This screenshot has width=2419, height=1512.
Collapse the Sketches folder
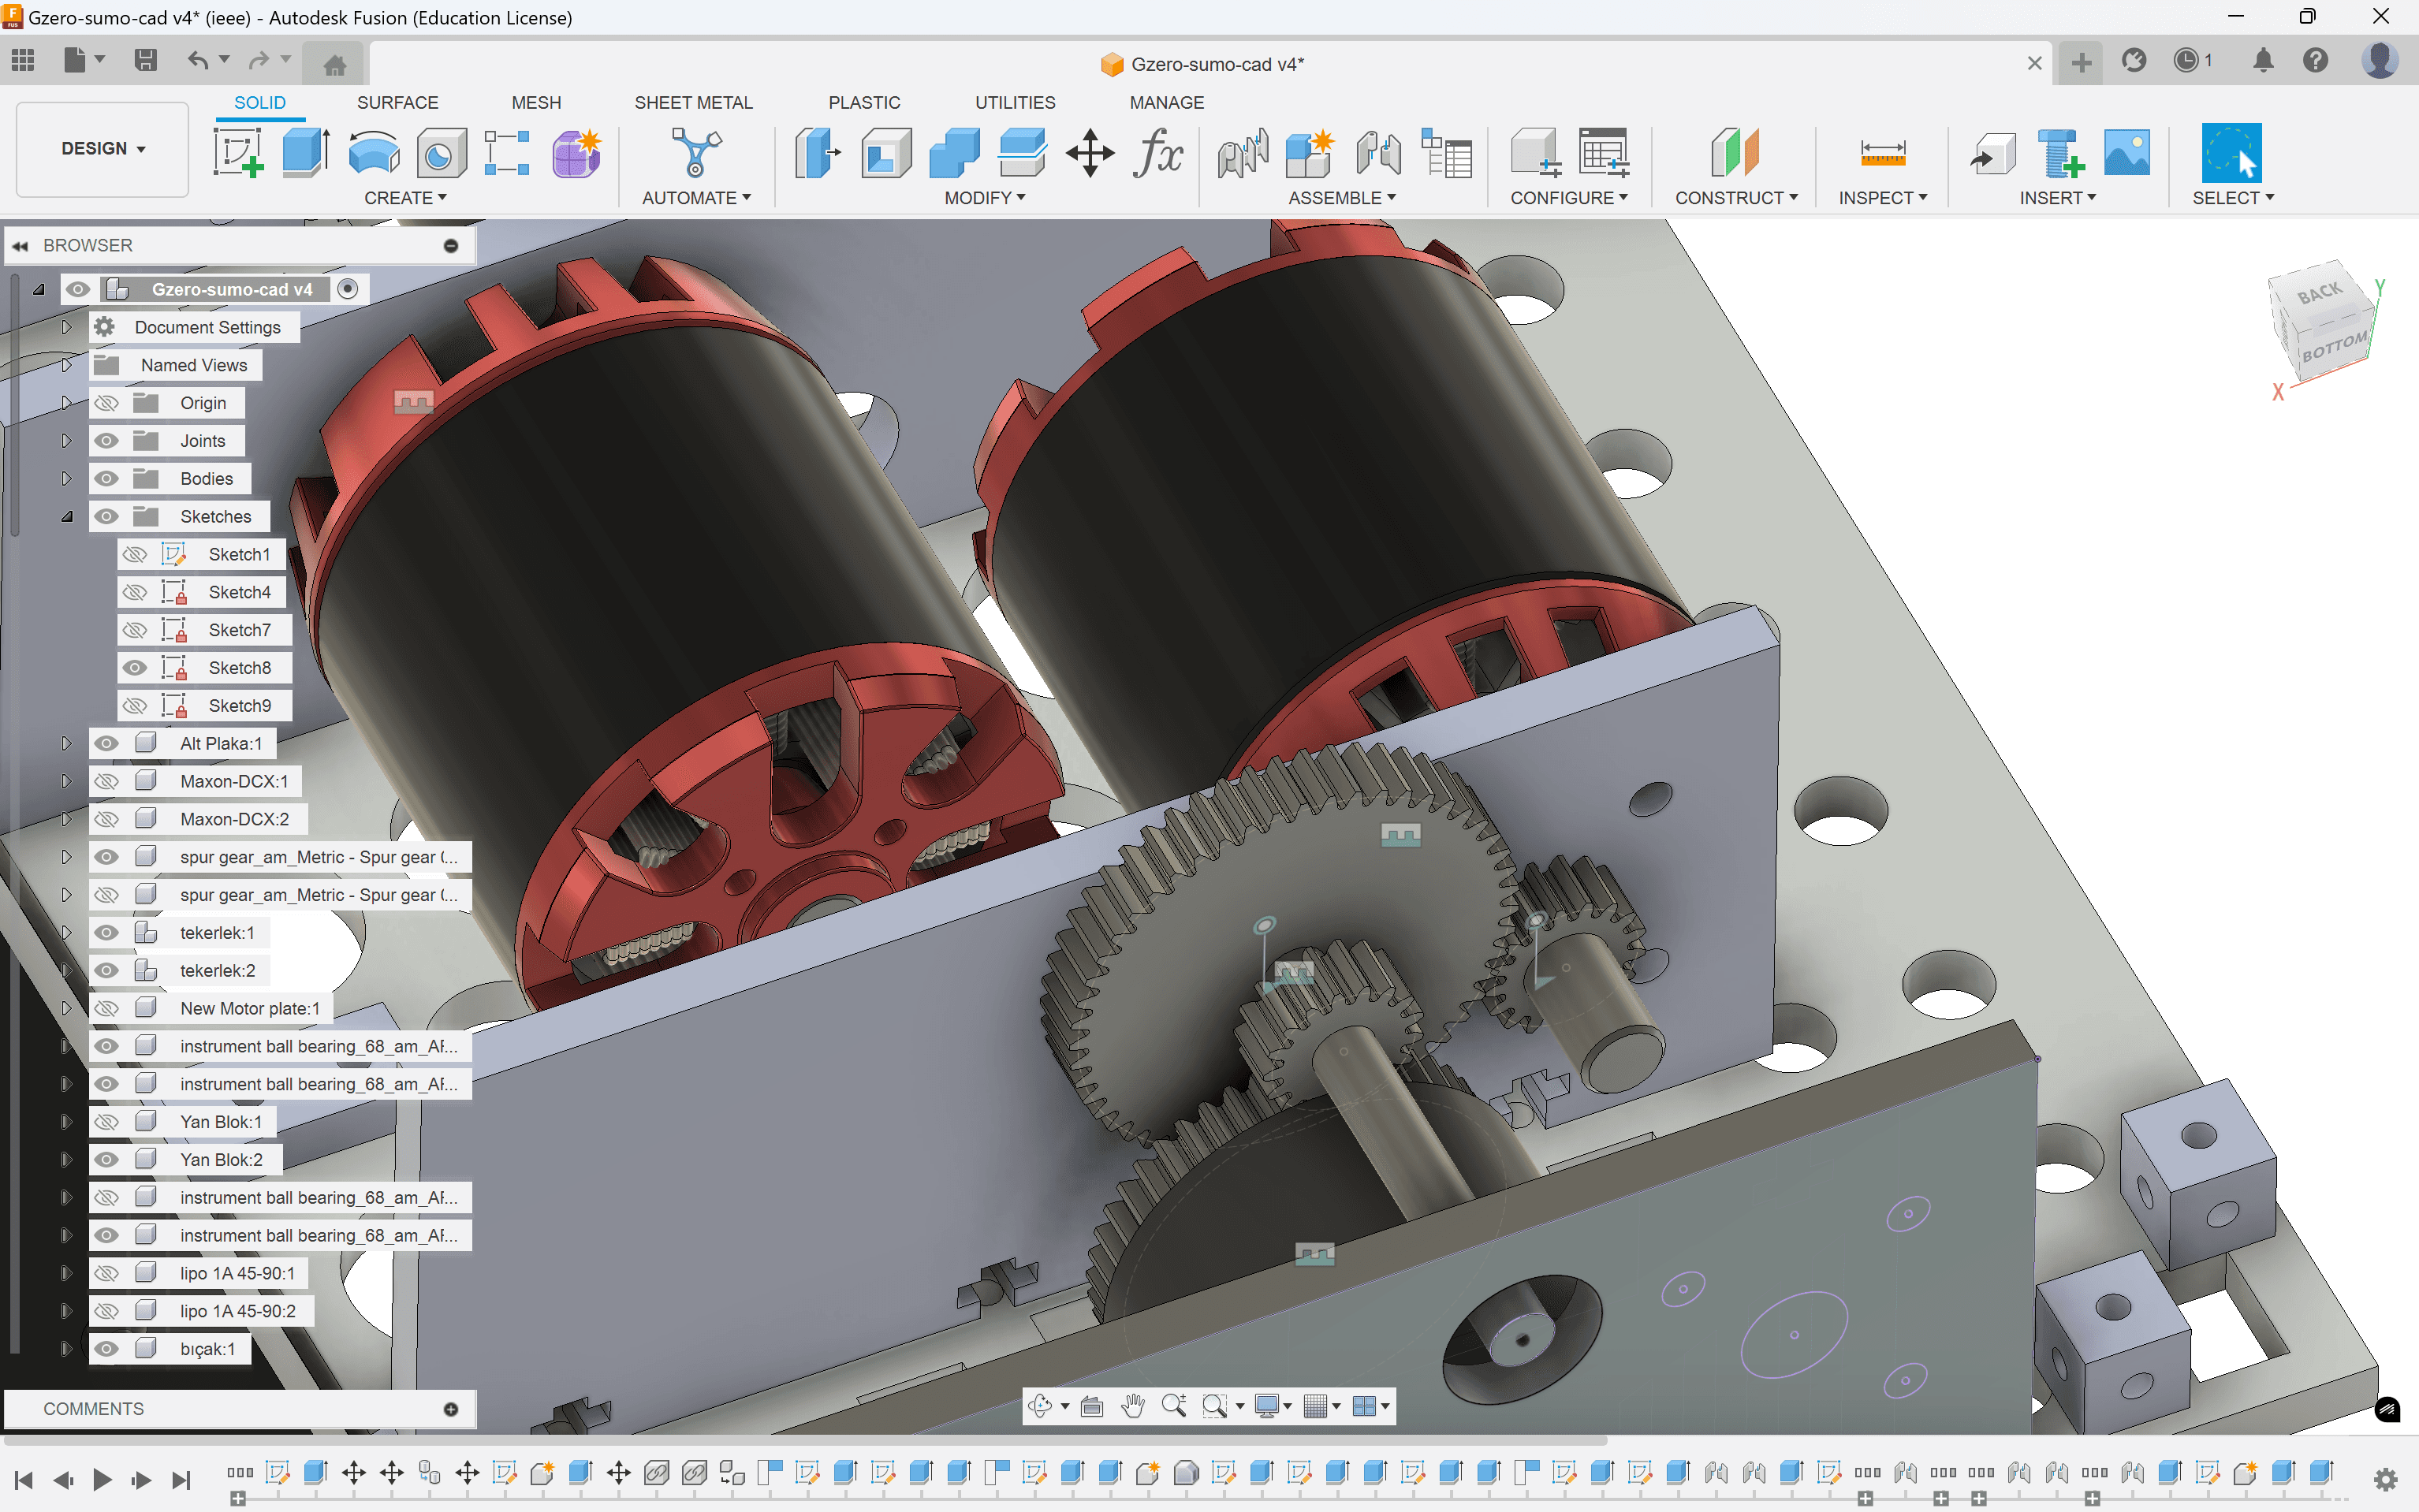coord(67,517)
